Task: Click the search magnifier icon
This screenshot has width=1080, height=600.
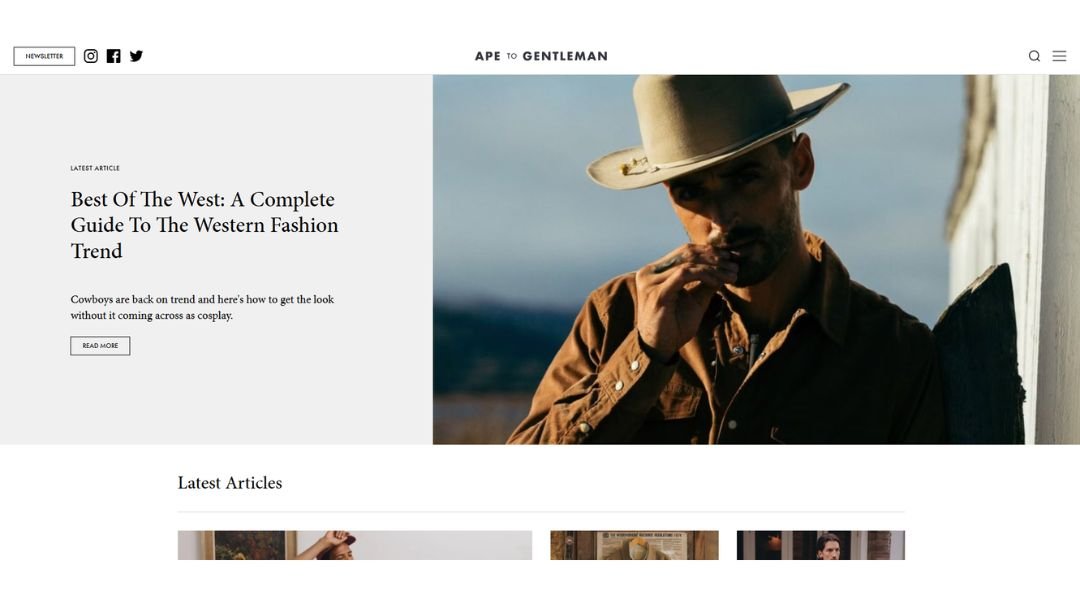Action: coord(1034,56)
